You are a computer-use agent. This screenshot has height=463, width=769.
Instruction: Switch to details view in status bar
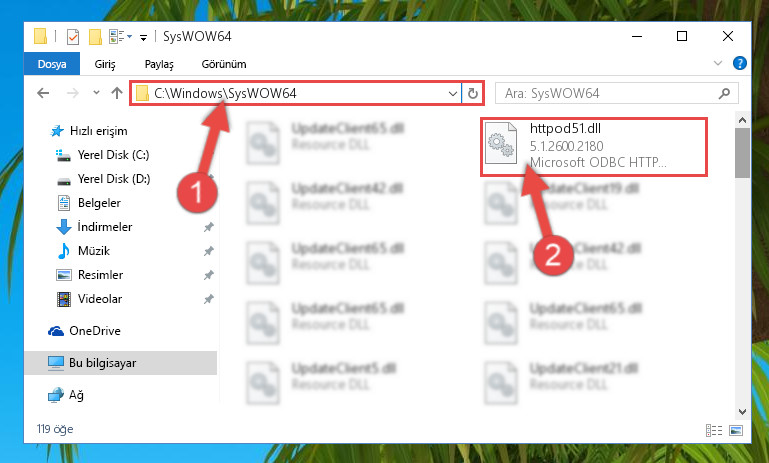(714, 431)
